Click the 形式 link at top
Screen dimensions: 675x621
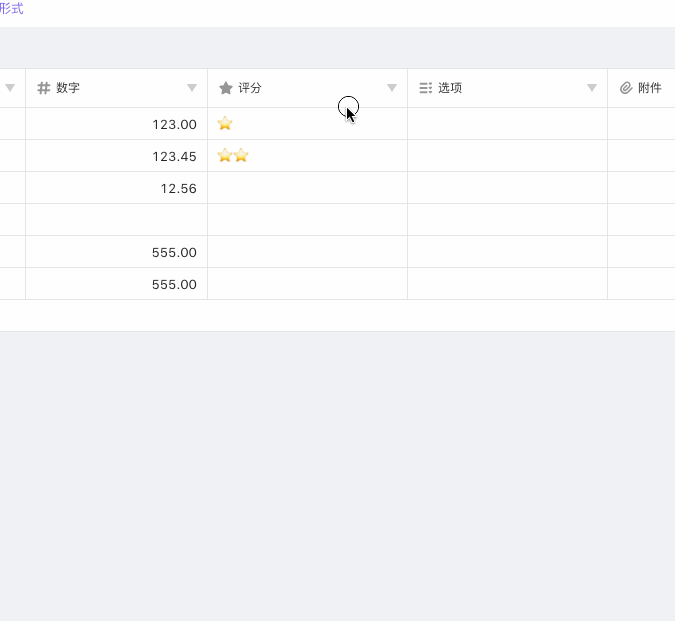(12, 9)
